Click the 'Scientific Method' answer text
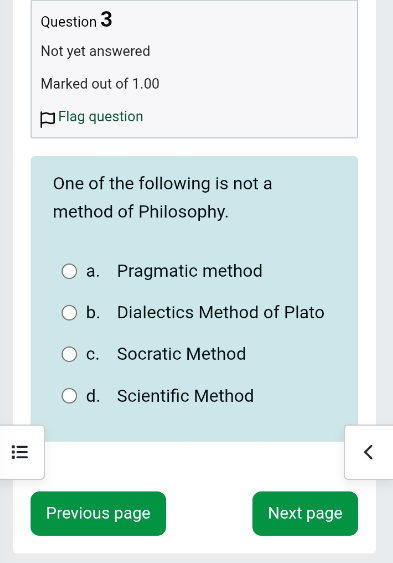 click(x=185, y=396)
